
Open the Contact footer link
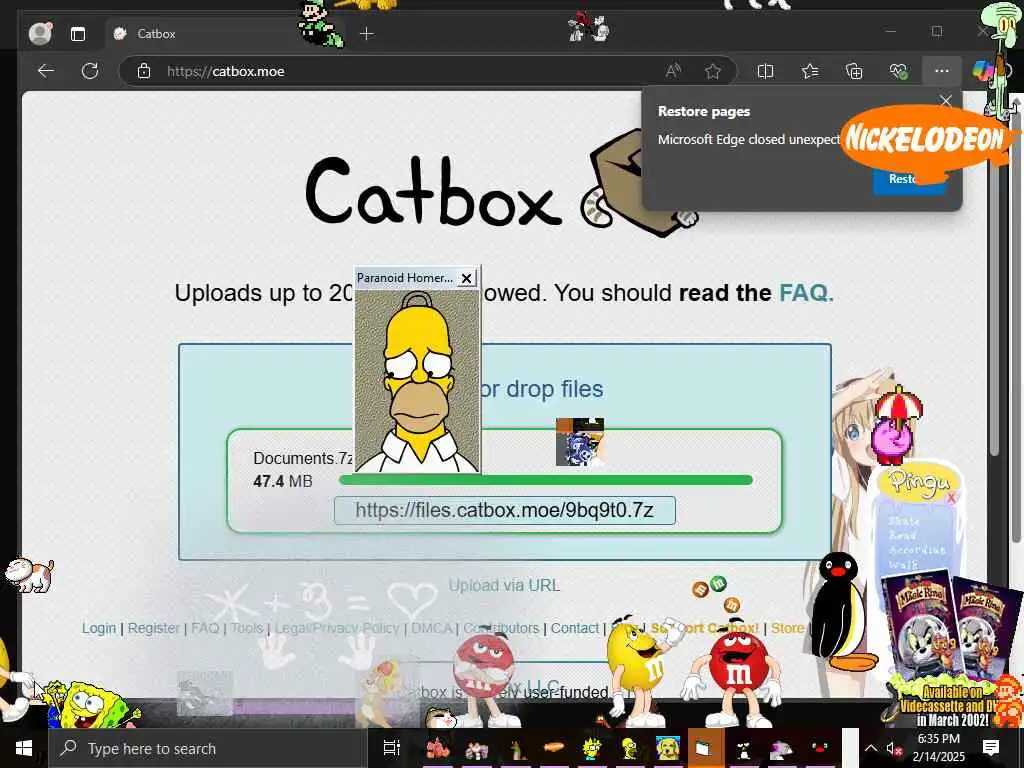[575, 628]
